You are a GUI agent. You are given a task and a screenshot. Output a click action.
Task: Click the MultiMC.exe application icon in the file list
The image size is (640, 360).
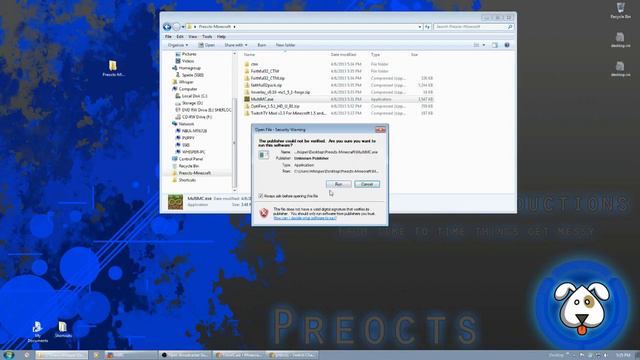(247, 99)
